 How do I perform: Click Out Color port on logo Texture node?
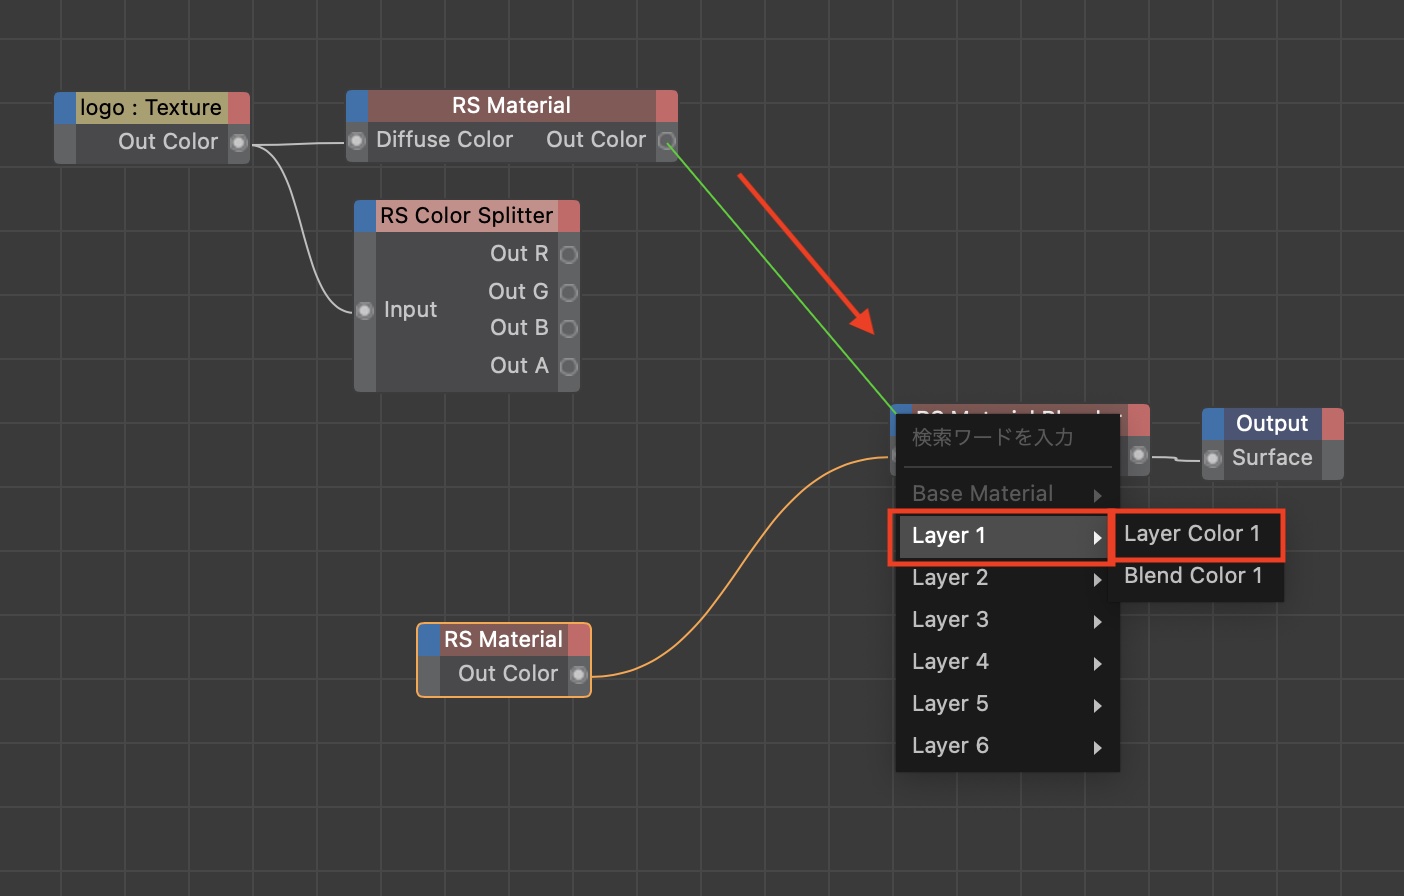(x=238, y=143)
